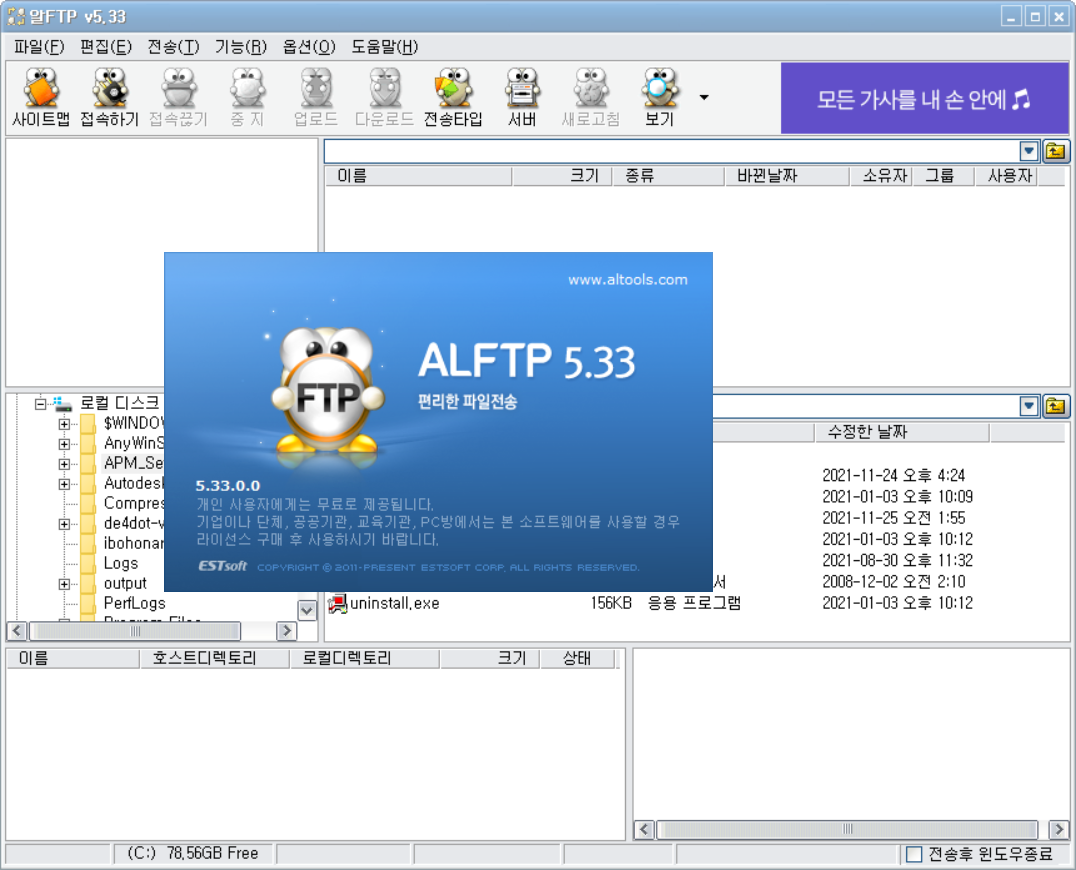1076x870 pixels.
Task: Click the folder tree horizontal scrollbar thumb
Action: coord(135,631)
